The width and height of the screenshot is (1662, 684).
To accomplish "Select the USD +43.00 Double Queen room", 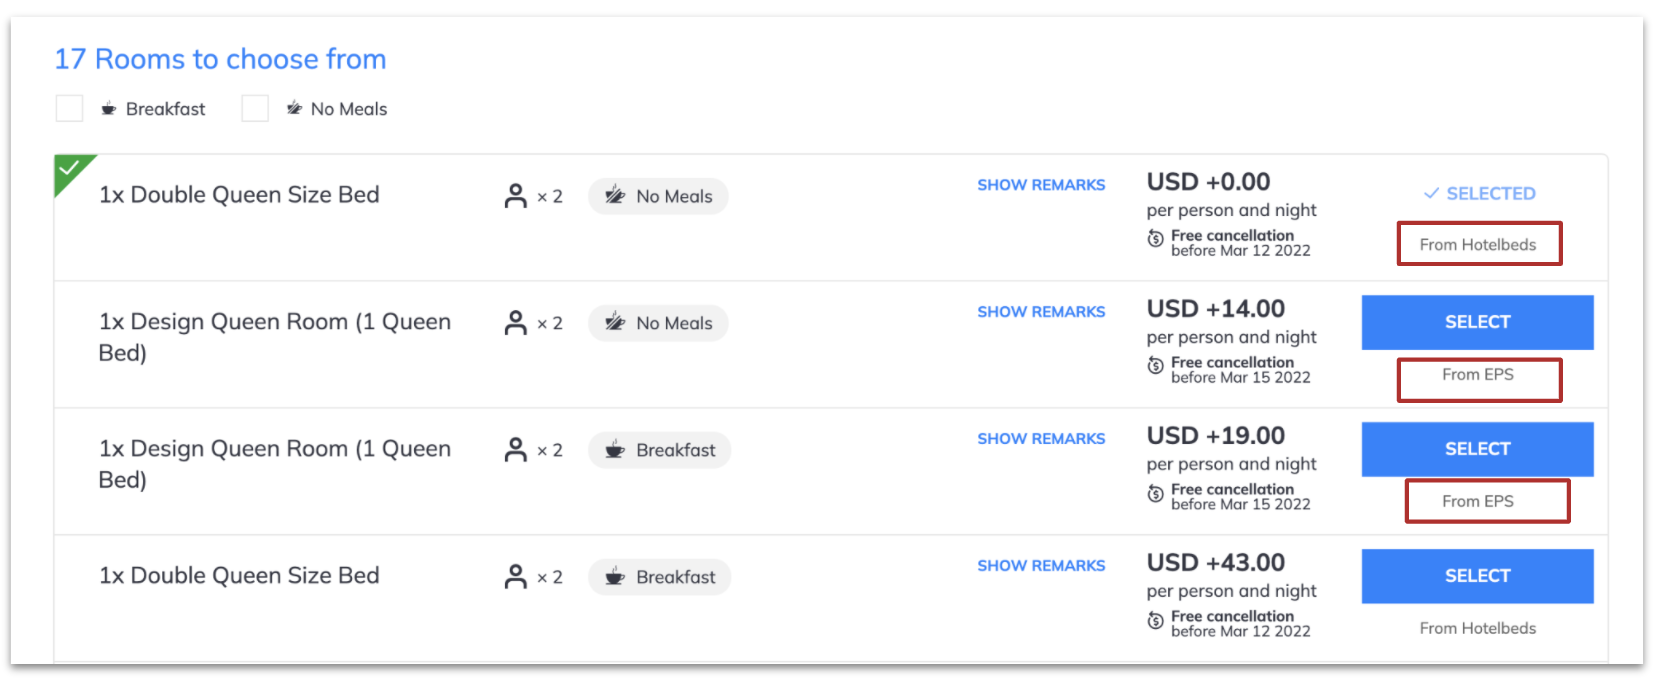I will point(1477,576).
